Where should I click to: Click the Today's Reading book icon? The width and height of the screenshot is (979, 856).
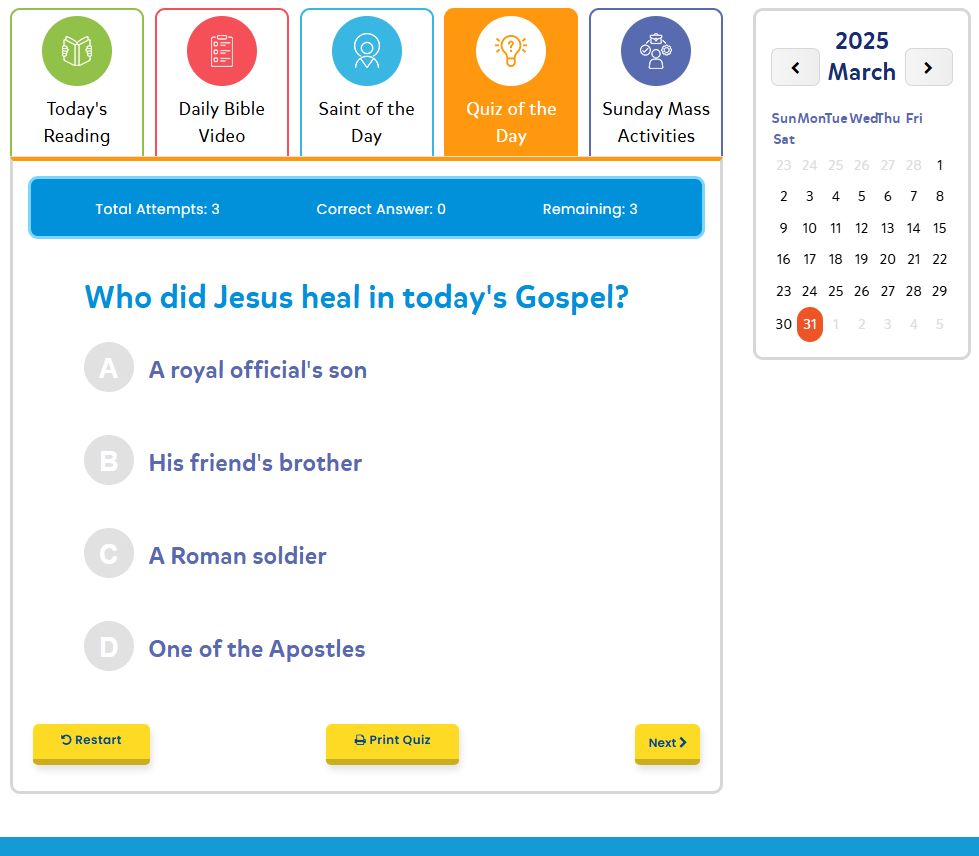click(77, 51)
